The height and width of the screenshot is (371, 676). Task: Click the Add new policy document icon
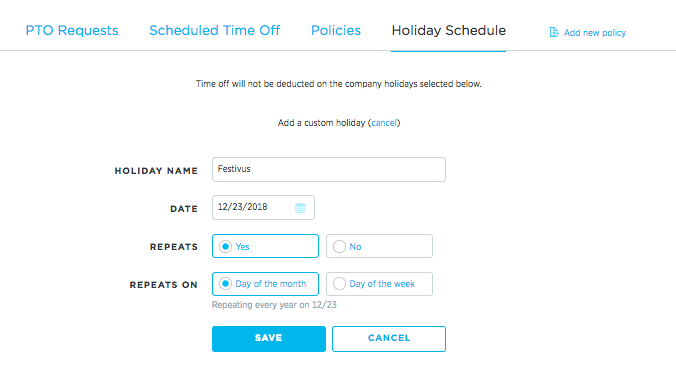pos(554,32)
